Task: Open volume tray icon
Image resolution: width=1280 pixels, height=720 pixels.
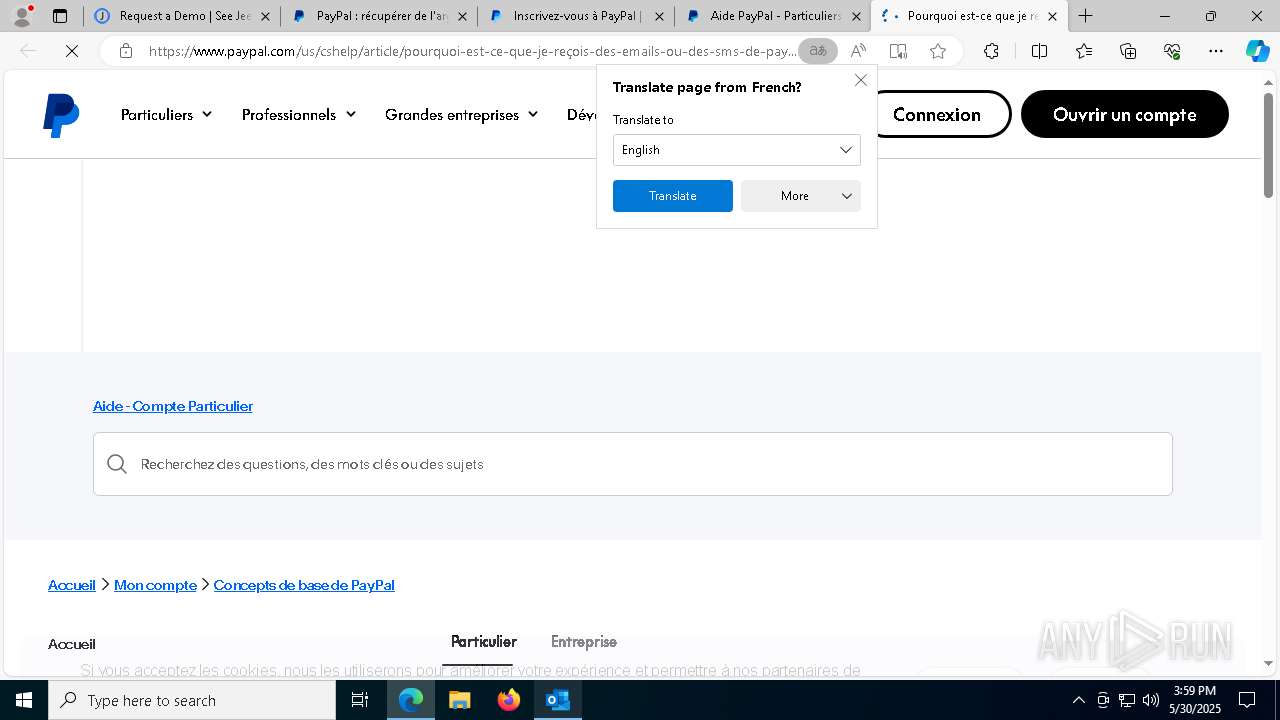Action: (x=1151, y=700)
